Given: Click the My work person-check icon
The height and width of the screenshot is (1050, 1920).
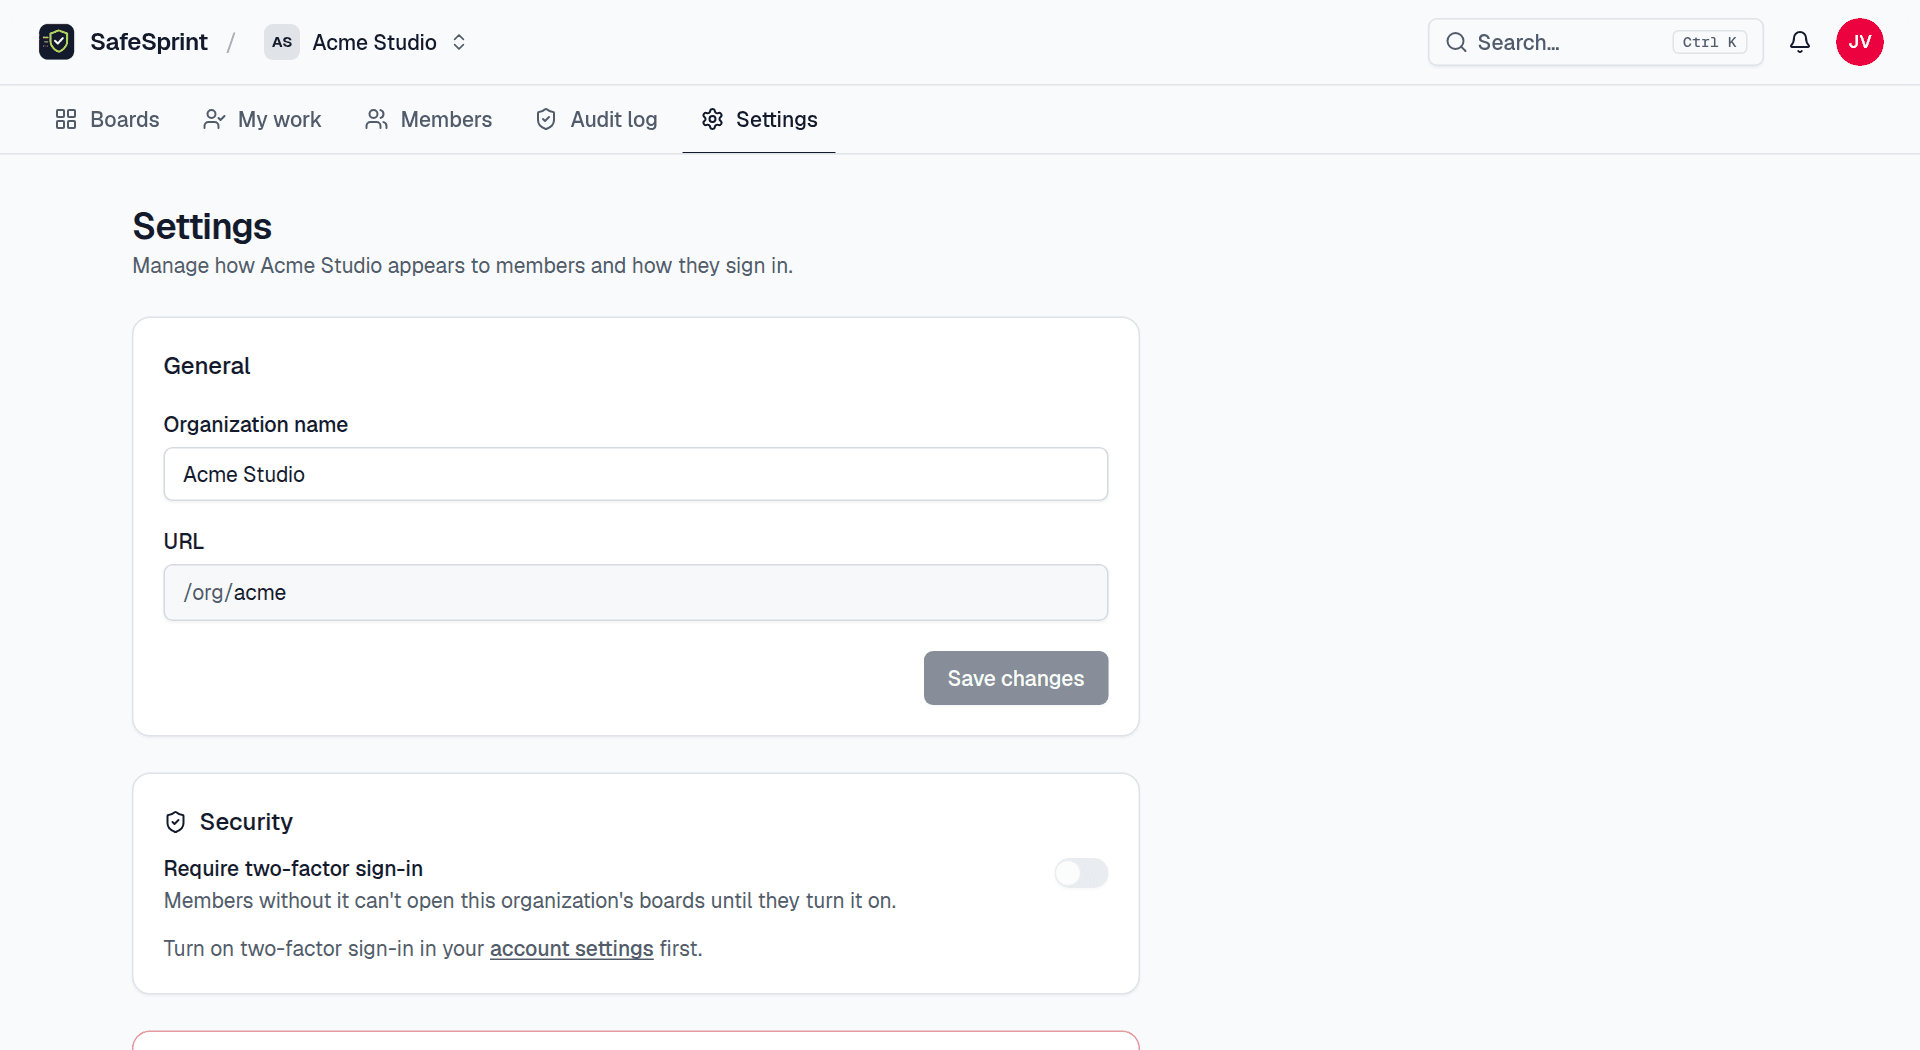Looking at the screenshot, I should coord(214,119).
